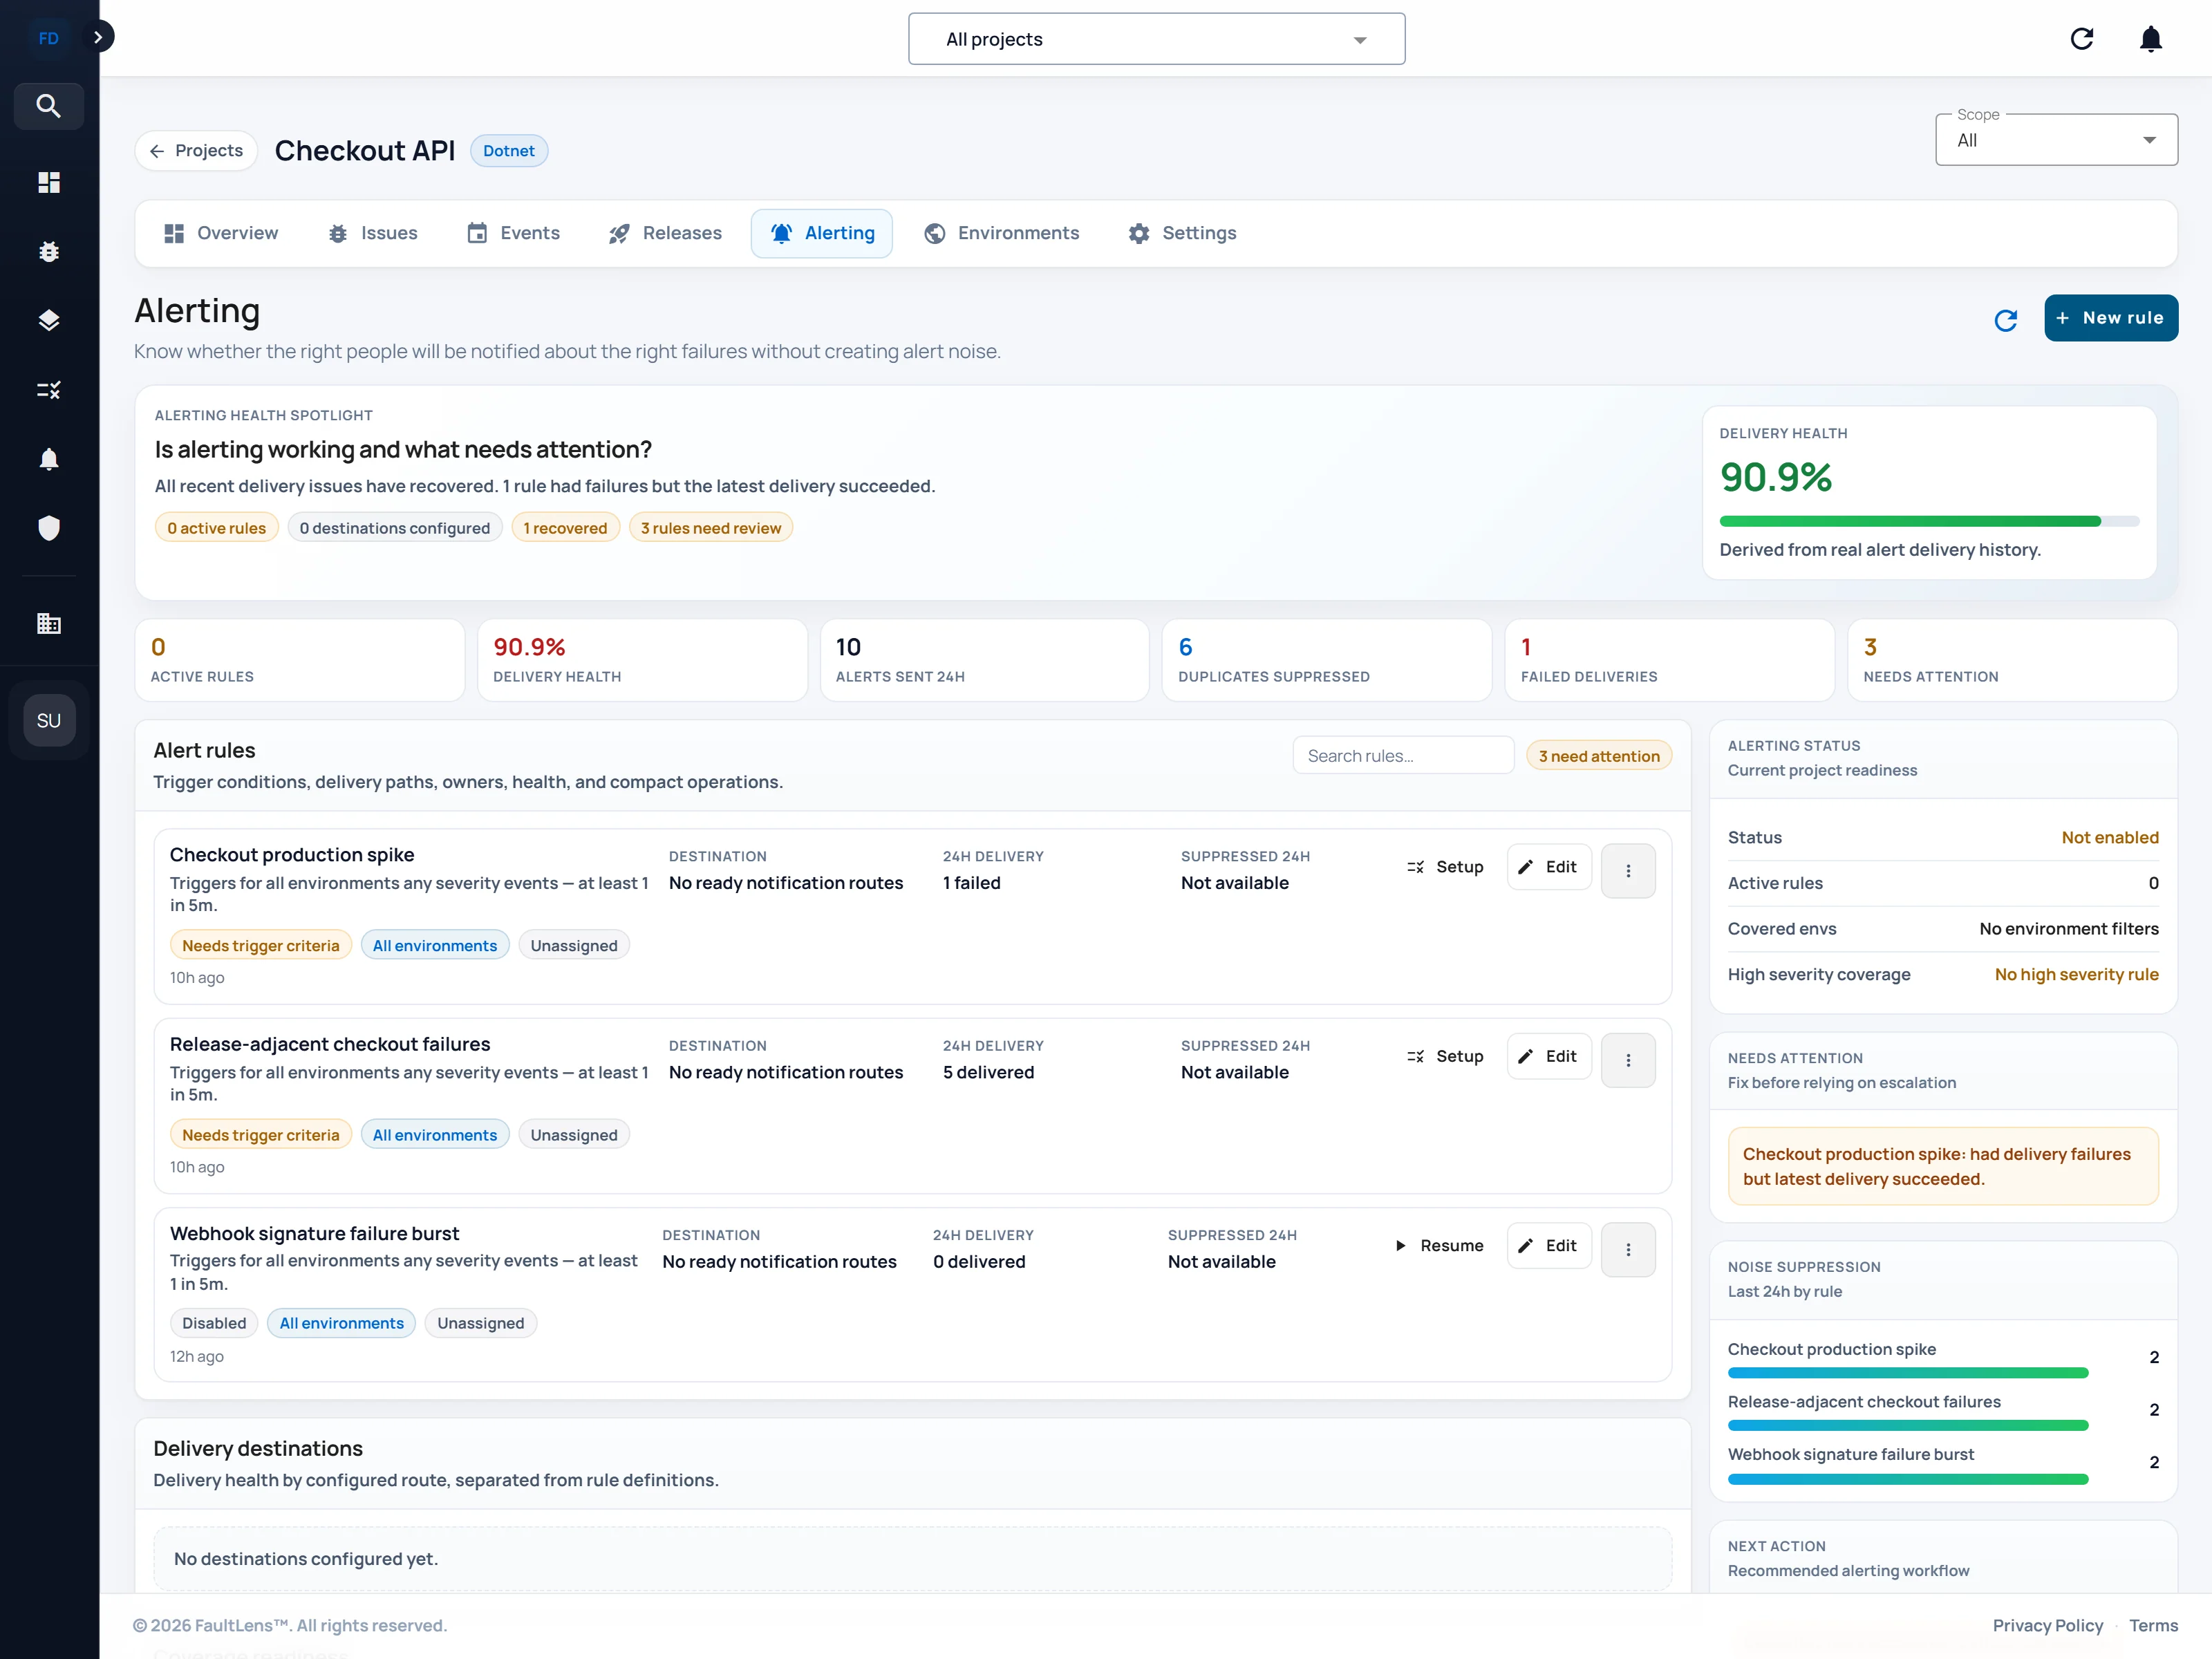Open the organization building icon in sidebar
Viewport: 2212px width, 1659px height.
(x=48, y=624)
